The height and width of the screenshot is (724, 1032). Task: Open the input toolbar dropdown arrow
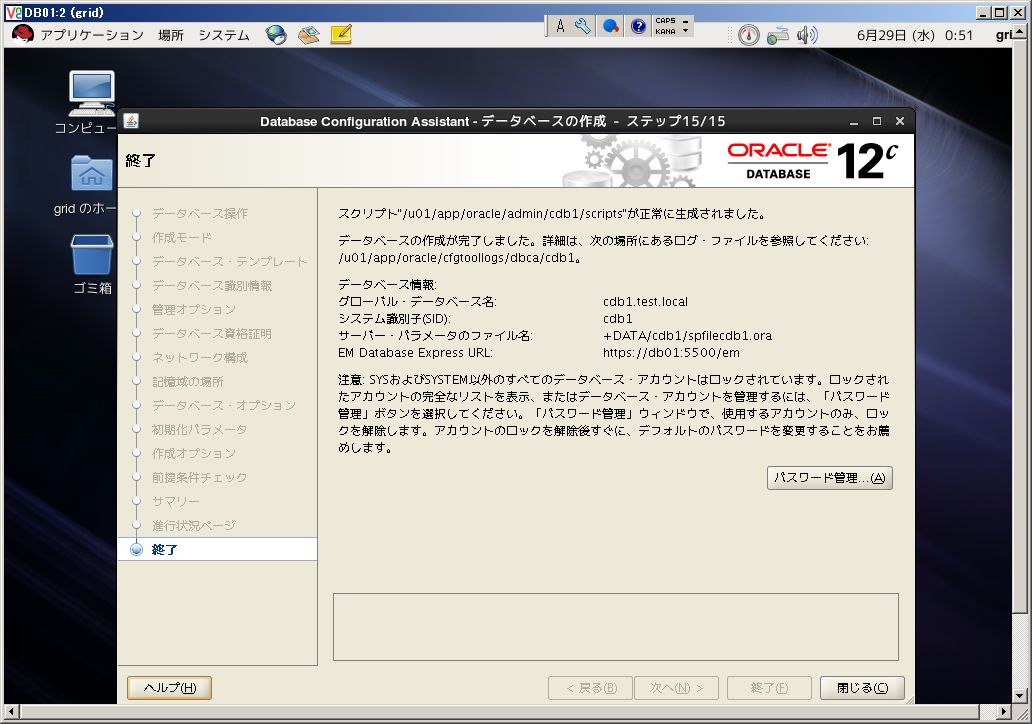686,30
